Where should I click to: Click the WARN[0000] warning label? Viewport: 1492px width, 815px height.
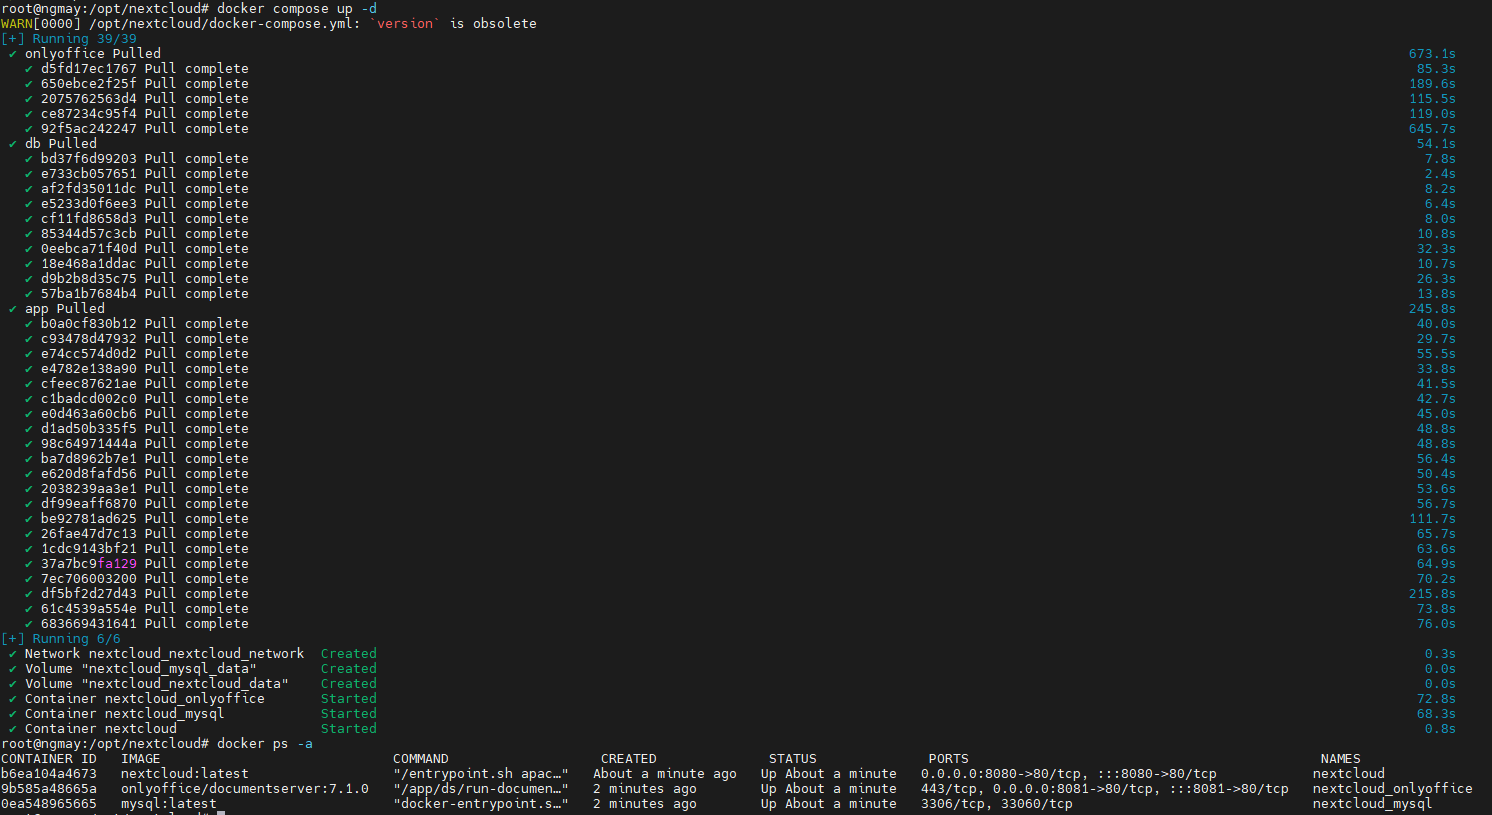click(x=41, y=23)
